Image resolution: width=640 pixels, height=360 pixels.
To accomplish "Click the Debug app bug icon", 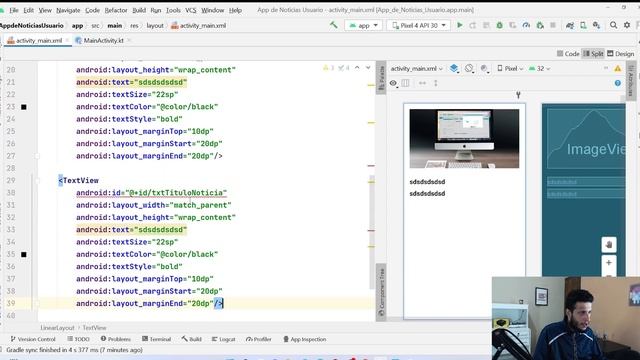I will coord(499,25).
